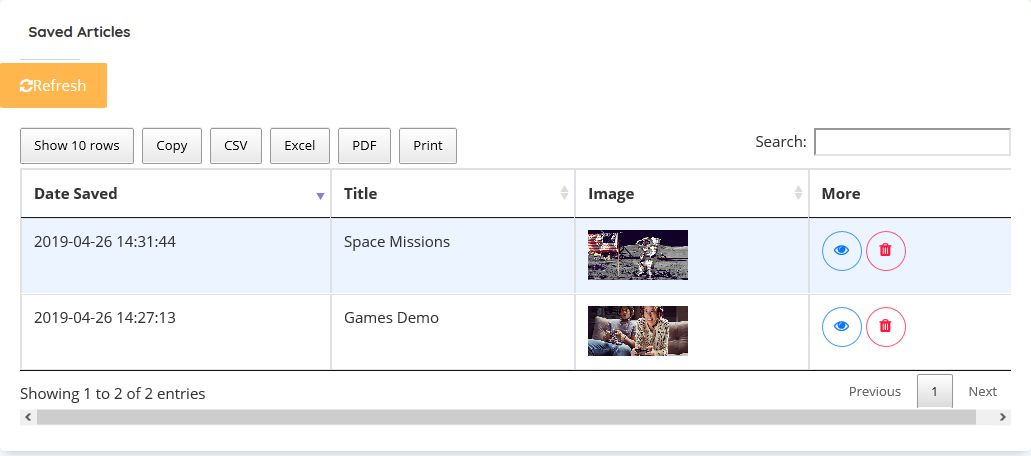The height and width of the screenshot is (456, 1031).
Task: Click the horizontal scrollbar right arrow
Action: pos(1003,417)
